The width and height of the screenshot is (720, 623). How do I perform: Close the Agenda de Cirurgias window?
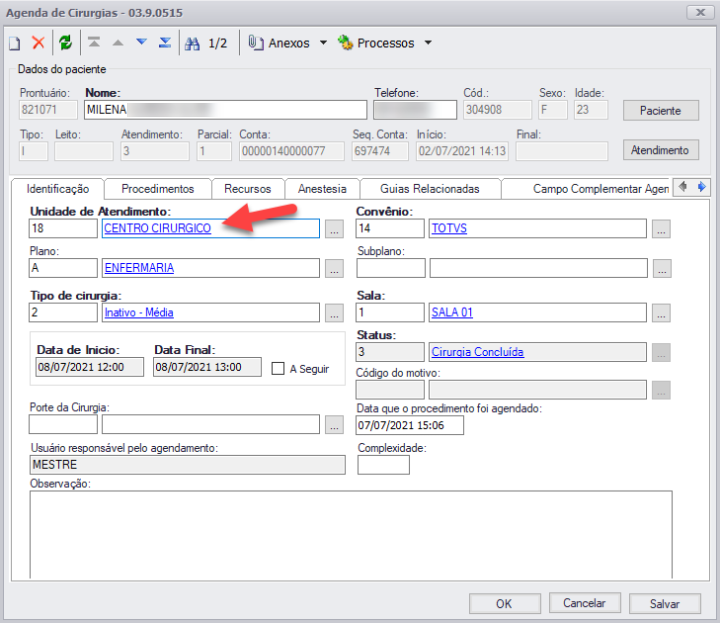pos(700,12)
